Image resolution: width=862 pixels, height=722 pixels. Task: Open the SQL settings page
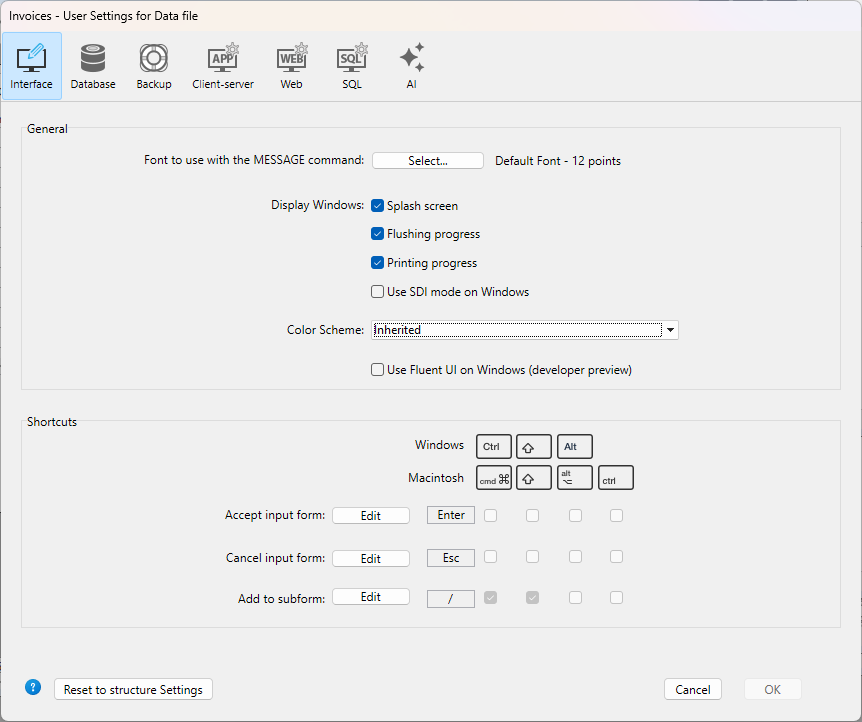(x=352, y=66)
